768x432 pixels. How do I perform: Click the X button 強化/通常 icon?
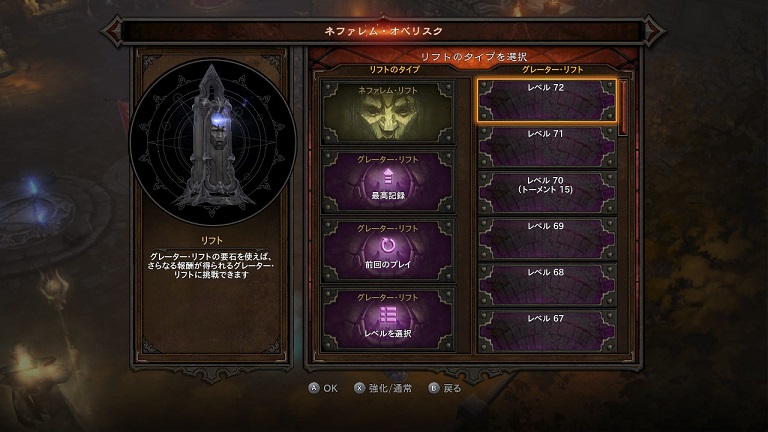click(x=360, y=388)
